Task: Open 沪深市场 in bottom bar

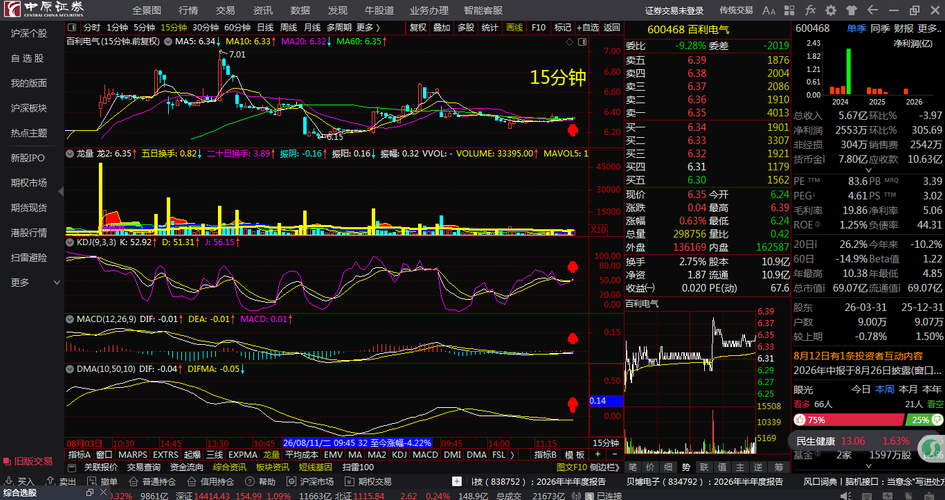Action: coord(310,481)
